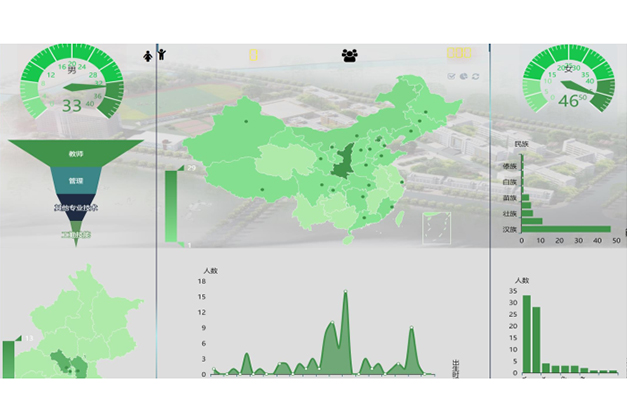The width and height of the screenshot is (627, 413).
Task: Select the northernmost district of Beijing map
Action: coord(87,286)
